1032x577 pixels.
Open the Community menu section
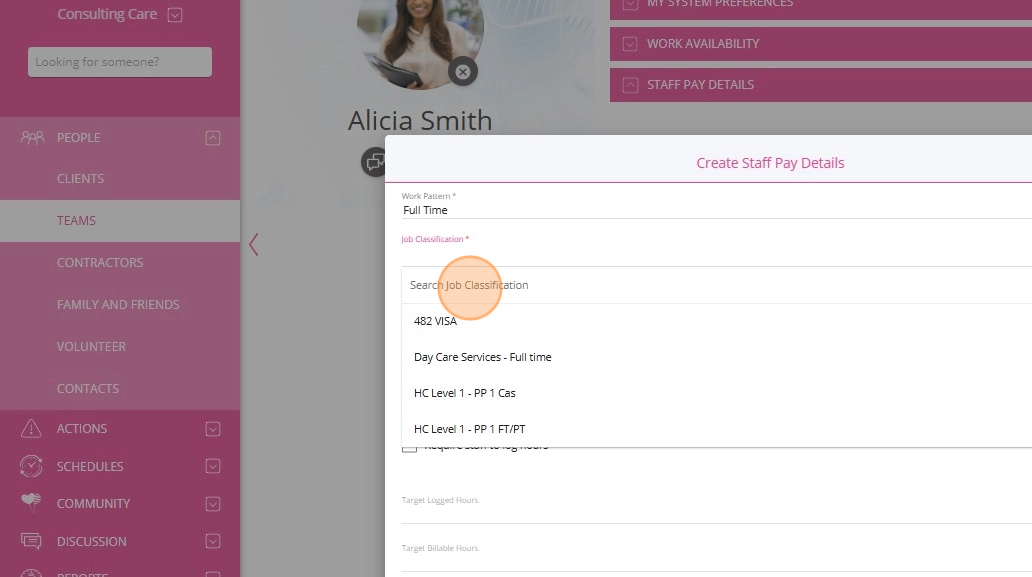point(120,504)
